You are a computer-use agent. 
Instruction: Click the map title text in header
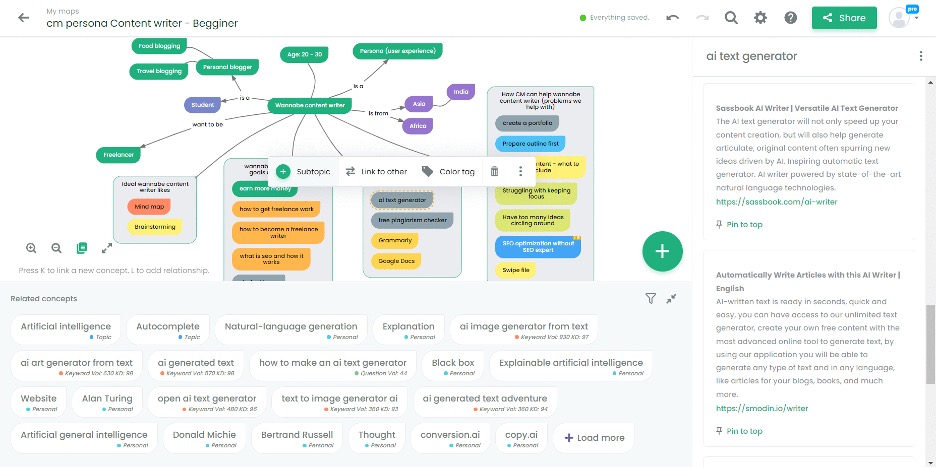point(142,24)
